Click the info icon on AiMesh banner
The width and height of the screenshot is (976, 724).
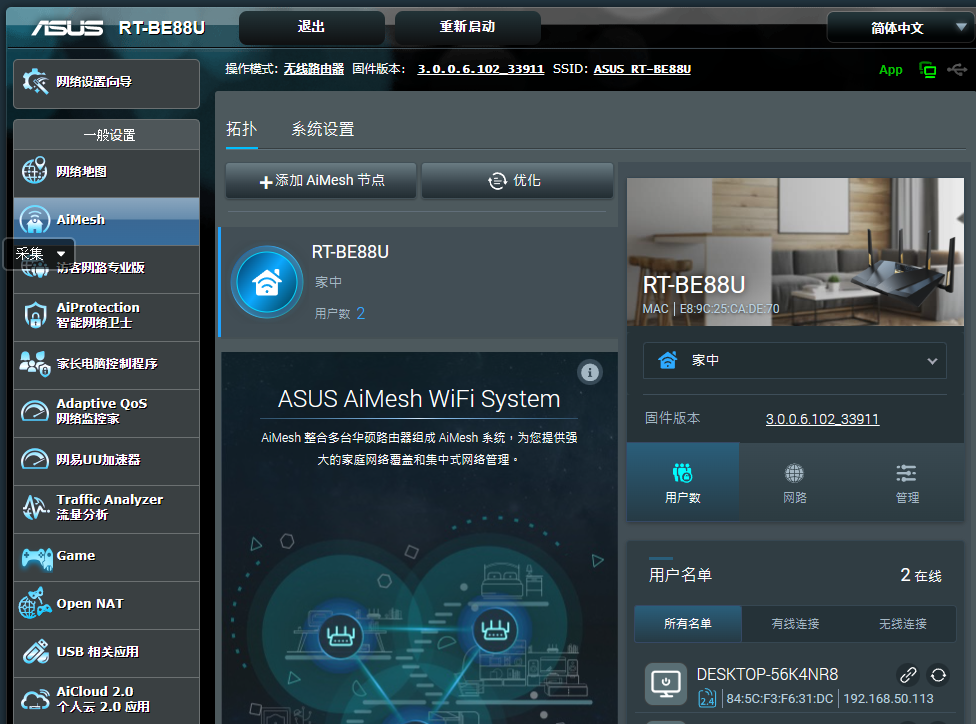(x=590, y=373)
